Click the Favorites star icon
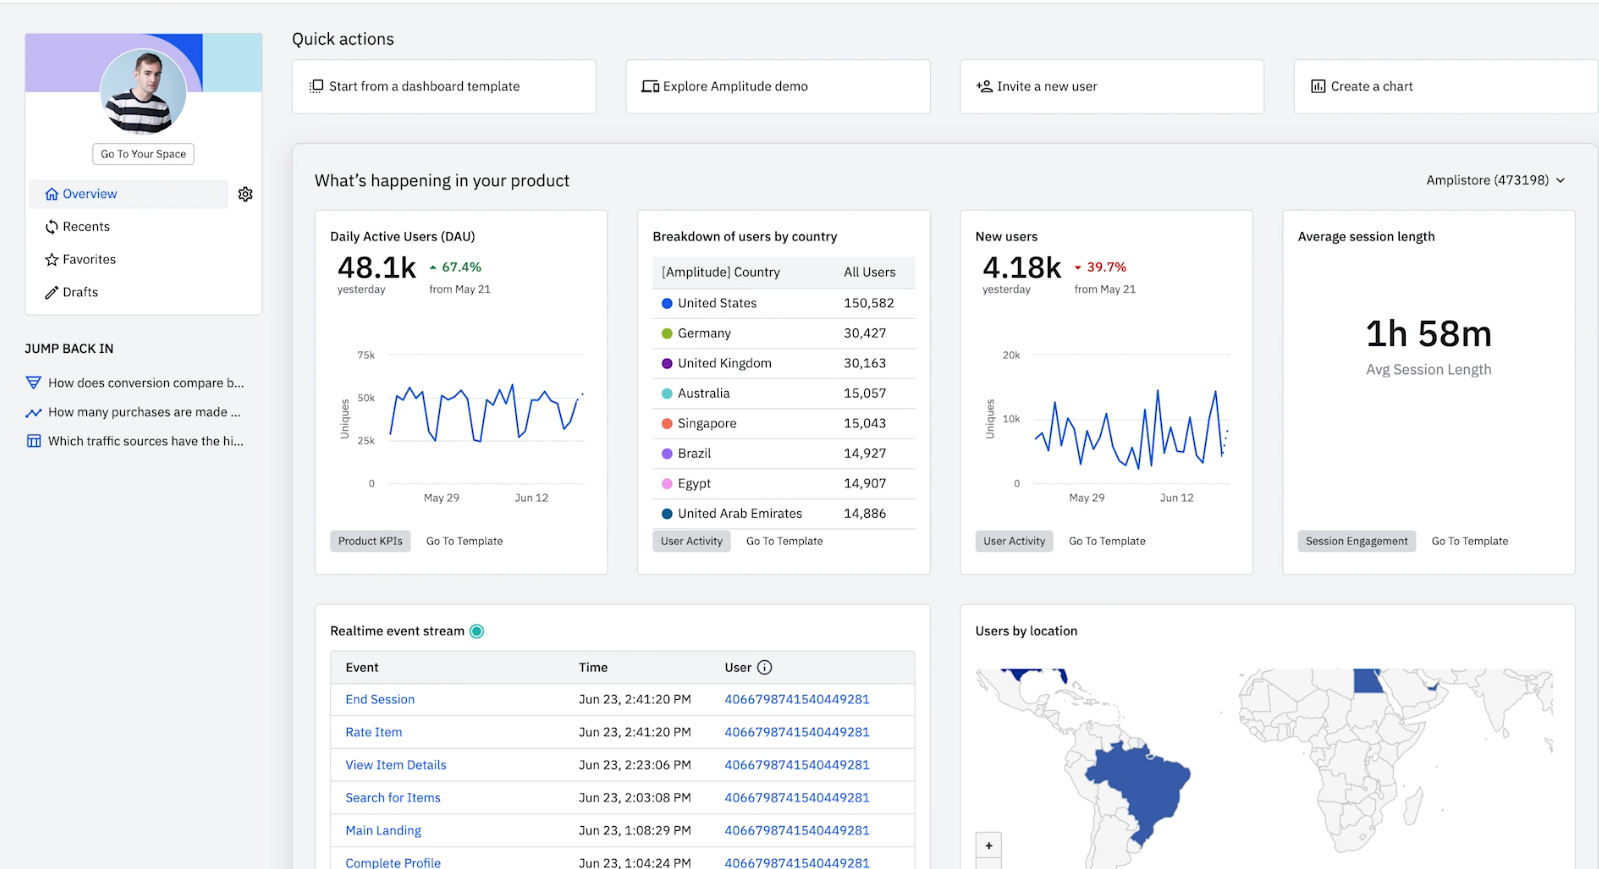The height and width of the screenshot is (869, 1599). 52,260
